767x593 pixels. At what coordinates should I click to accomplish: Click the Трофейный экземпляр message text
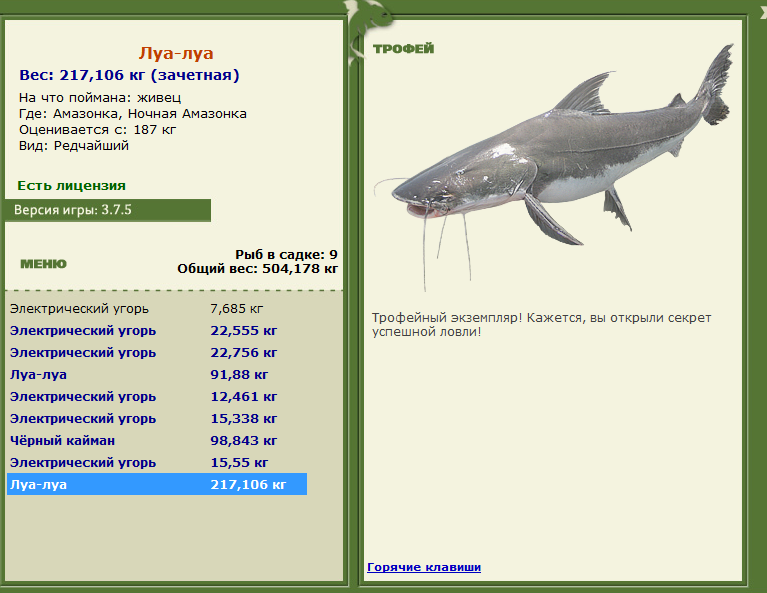click(541, 325)
